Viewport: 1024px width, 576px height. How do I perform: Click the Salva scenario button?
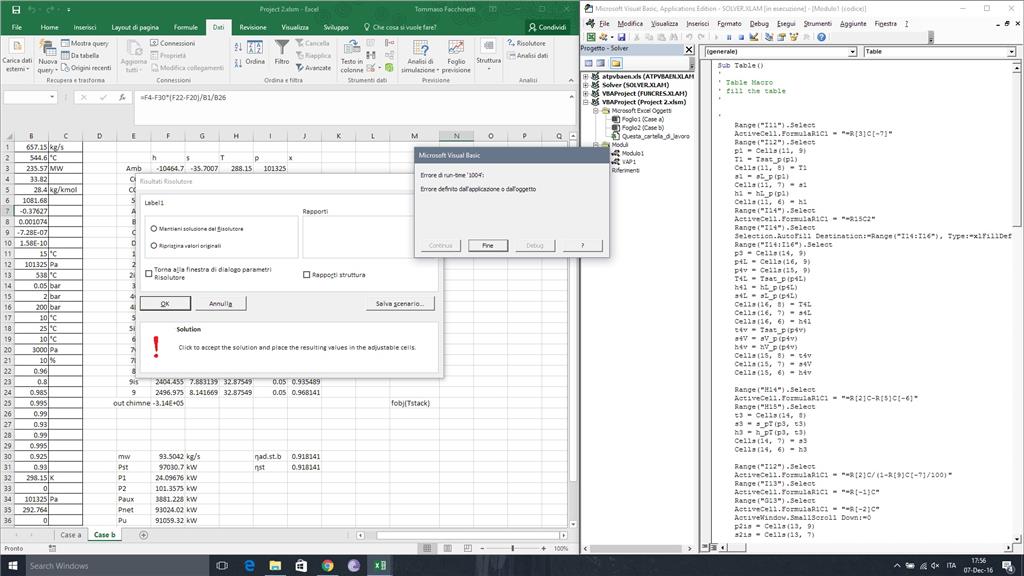(400, 304)
